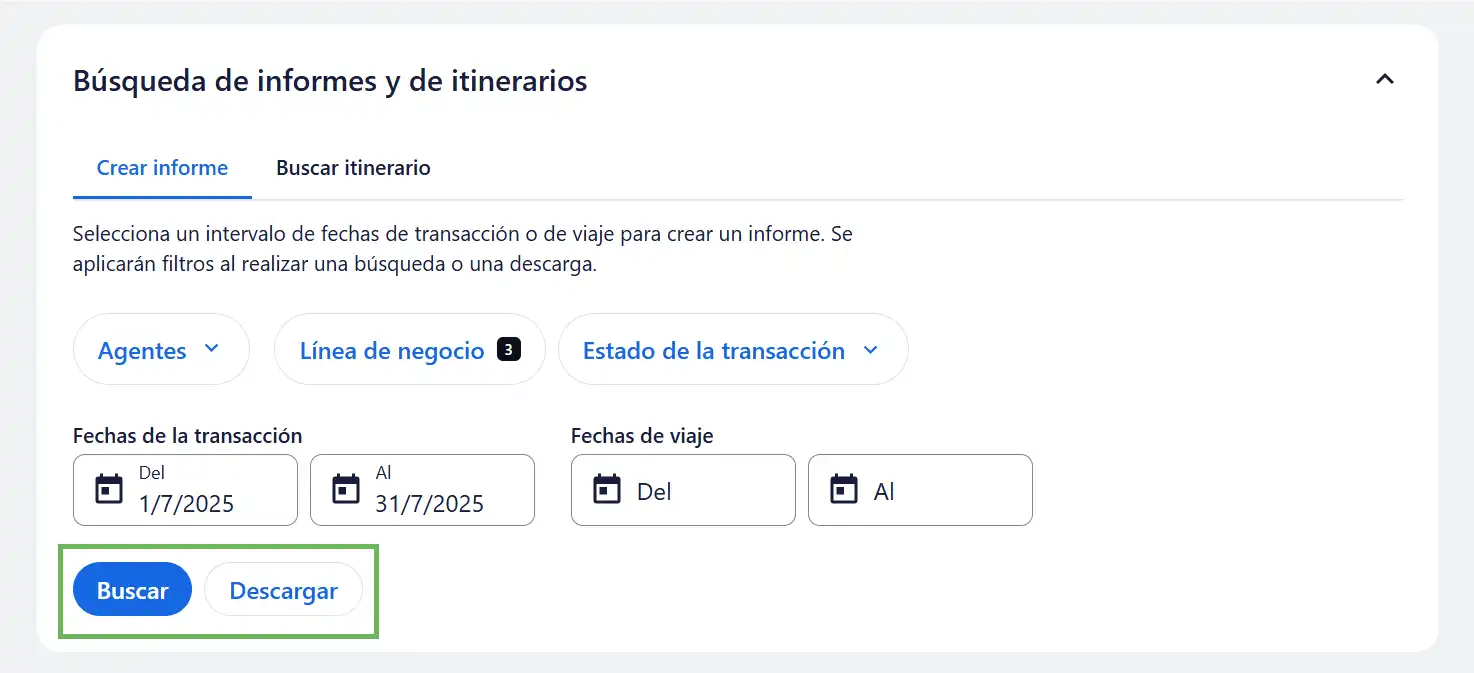The image size is (1474, 673).
Task: Expand the Estado de la transacción dropdown
Action: point(713,351)
